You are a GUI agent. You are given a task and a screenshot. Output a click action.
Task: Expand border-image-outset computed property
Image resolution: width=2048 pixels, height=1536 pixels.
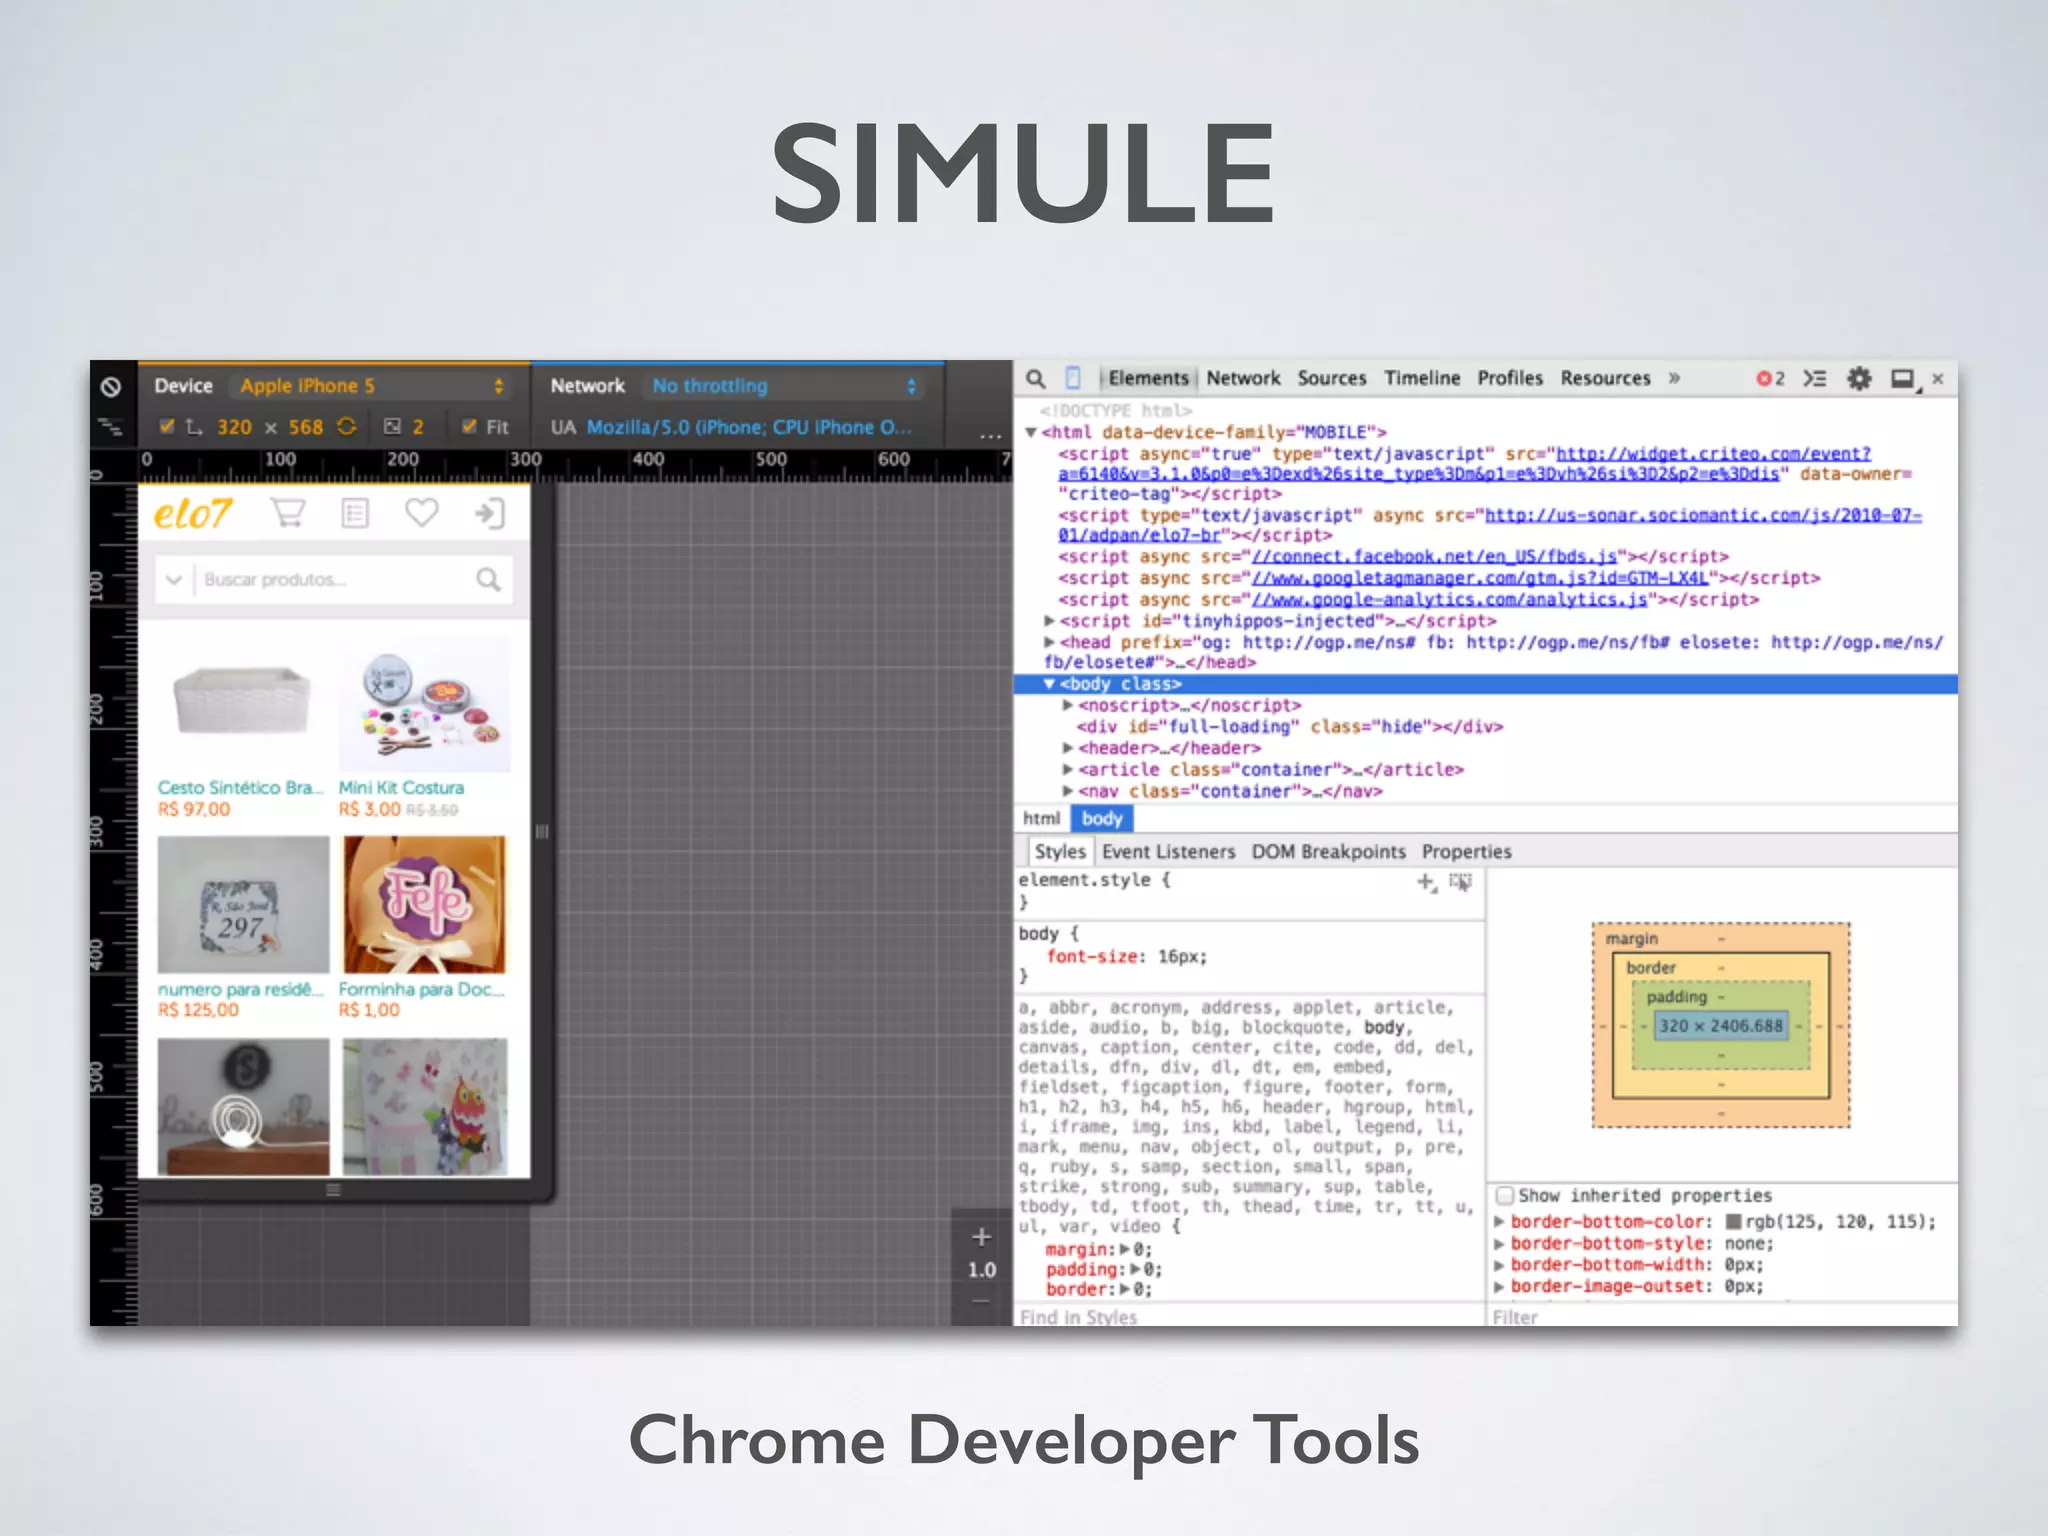[1499, 1286]
